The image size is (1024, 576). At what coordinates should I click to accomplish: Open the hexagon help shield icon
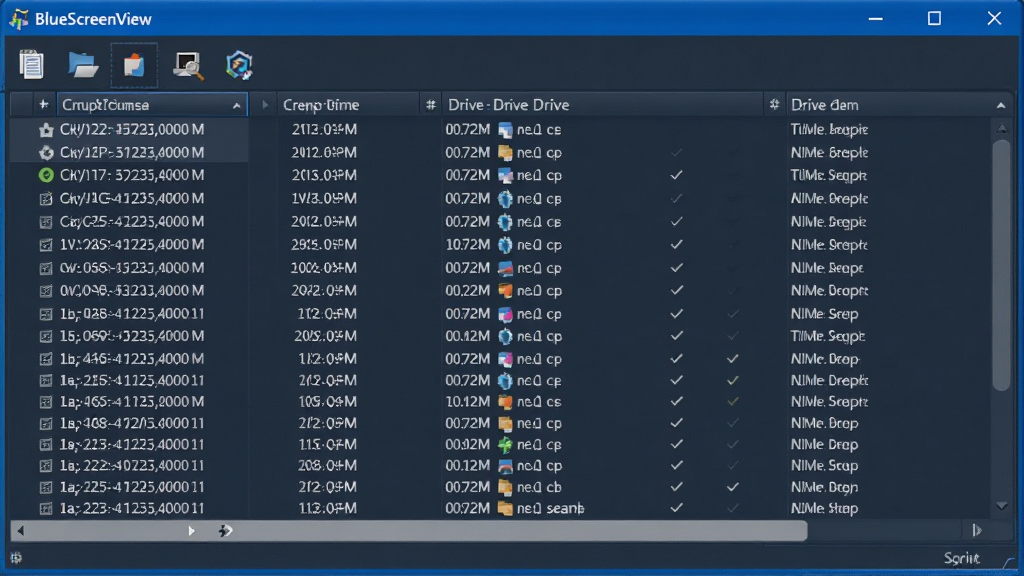tap(239, 65)
